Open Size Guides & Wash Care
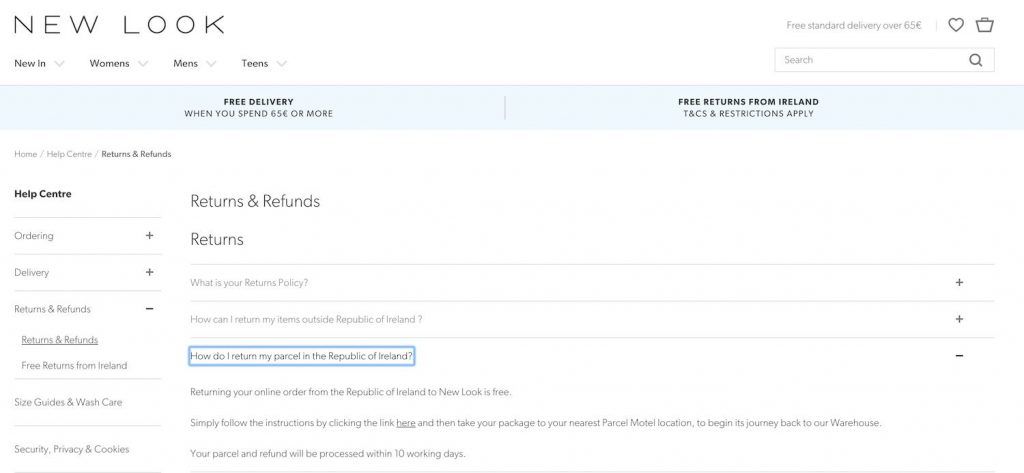Screen dimensions: 1024x473 click(68, 402)
